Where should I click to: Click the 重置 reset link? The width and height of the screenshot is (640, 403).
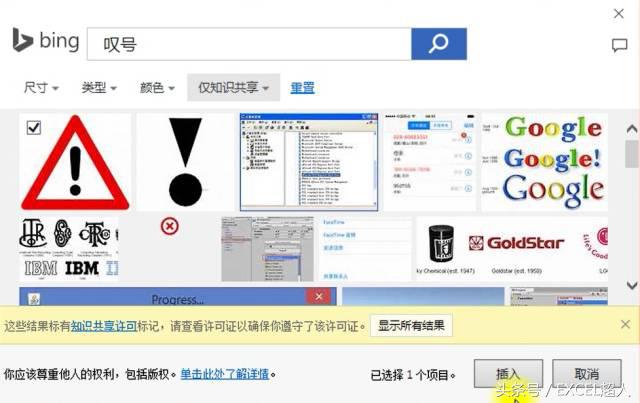(x=302, y=87)
